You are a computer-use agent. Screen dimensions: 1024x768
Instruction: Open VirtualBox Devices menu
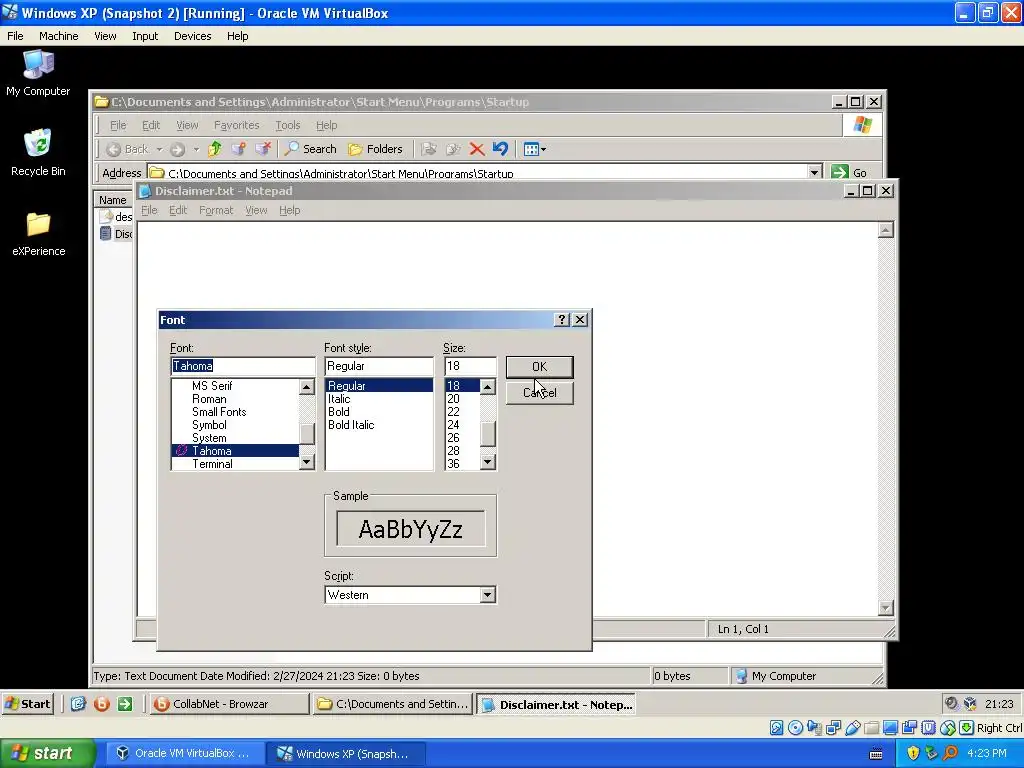tap(192, 36)
